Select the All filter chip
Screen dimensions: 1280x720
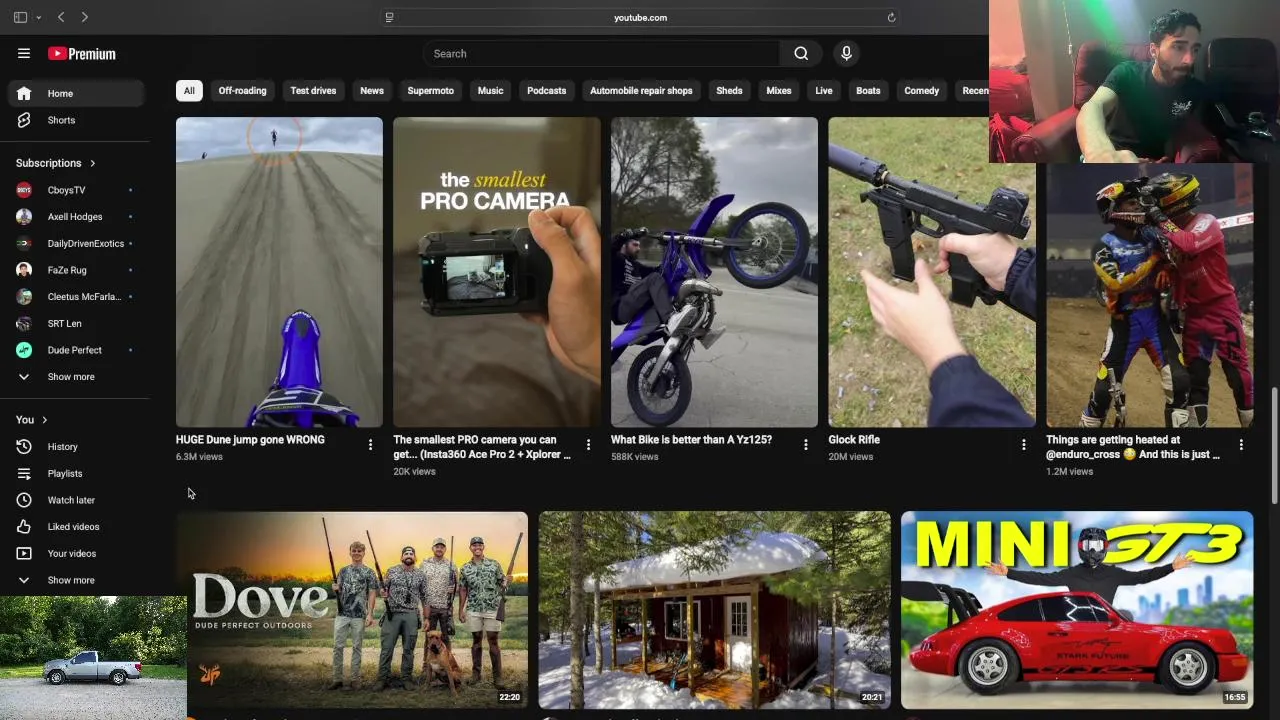[x=189, y=91]
